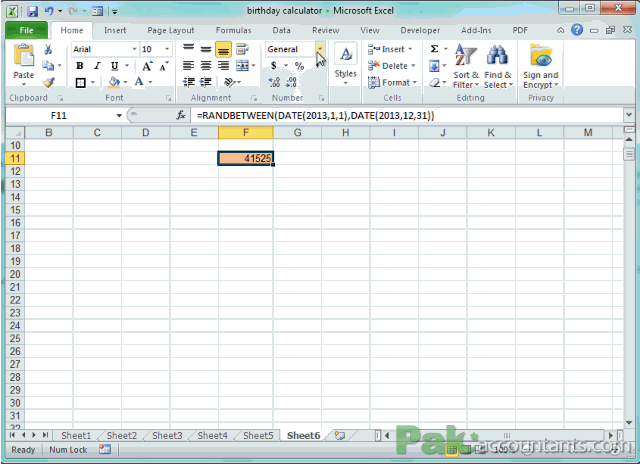Increase font size with Grow Font icon
640x464 pixels.
[147, 66]
